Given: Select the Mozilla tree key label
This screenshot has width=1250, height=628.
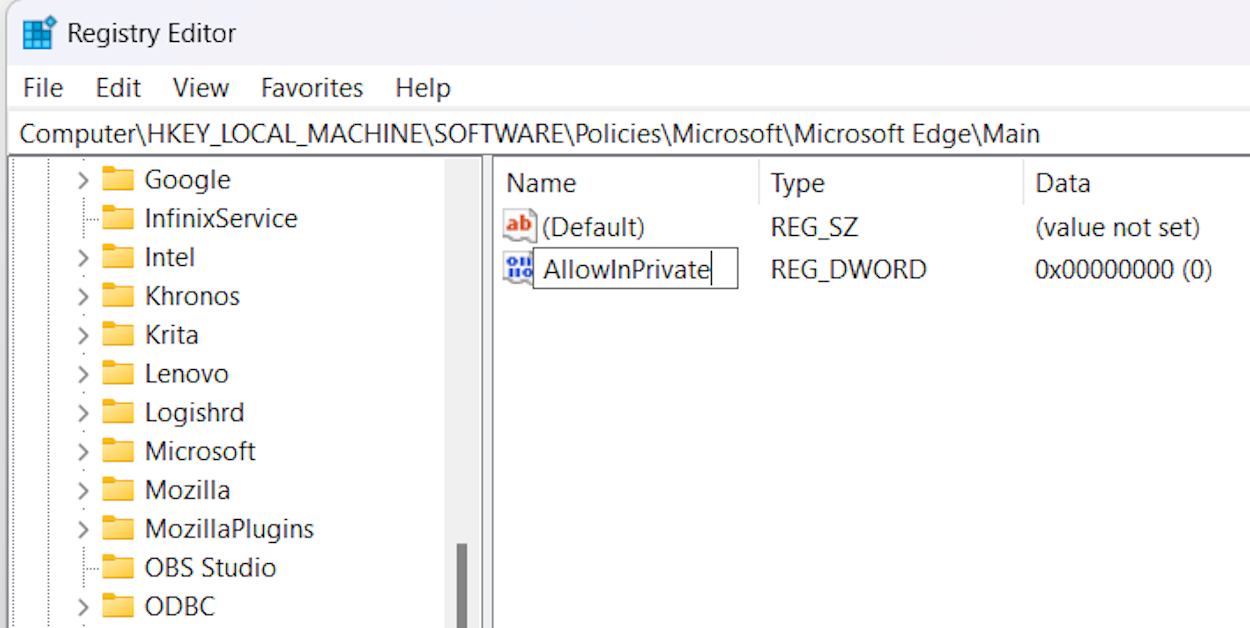Looking at the screenshot, I should pyautogui.click(x=188, y=490).
